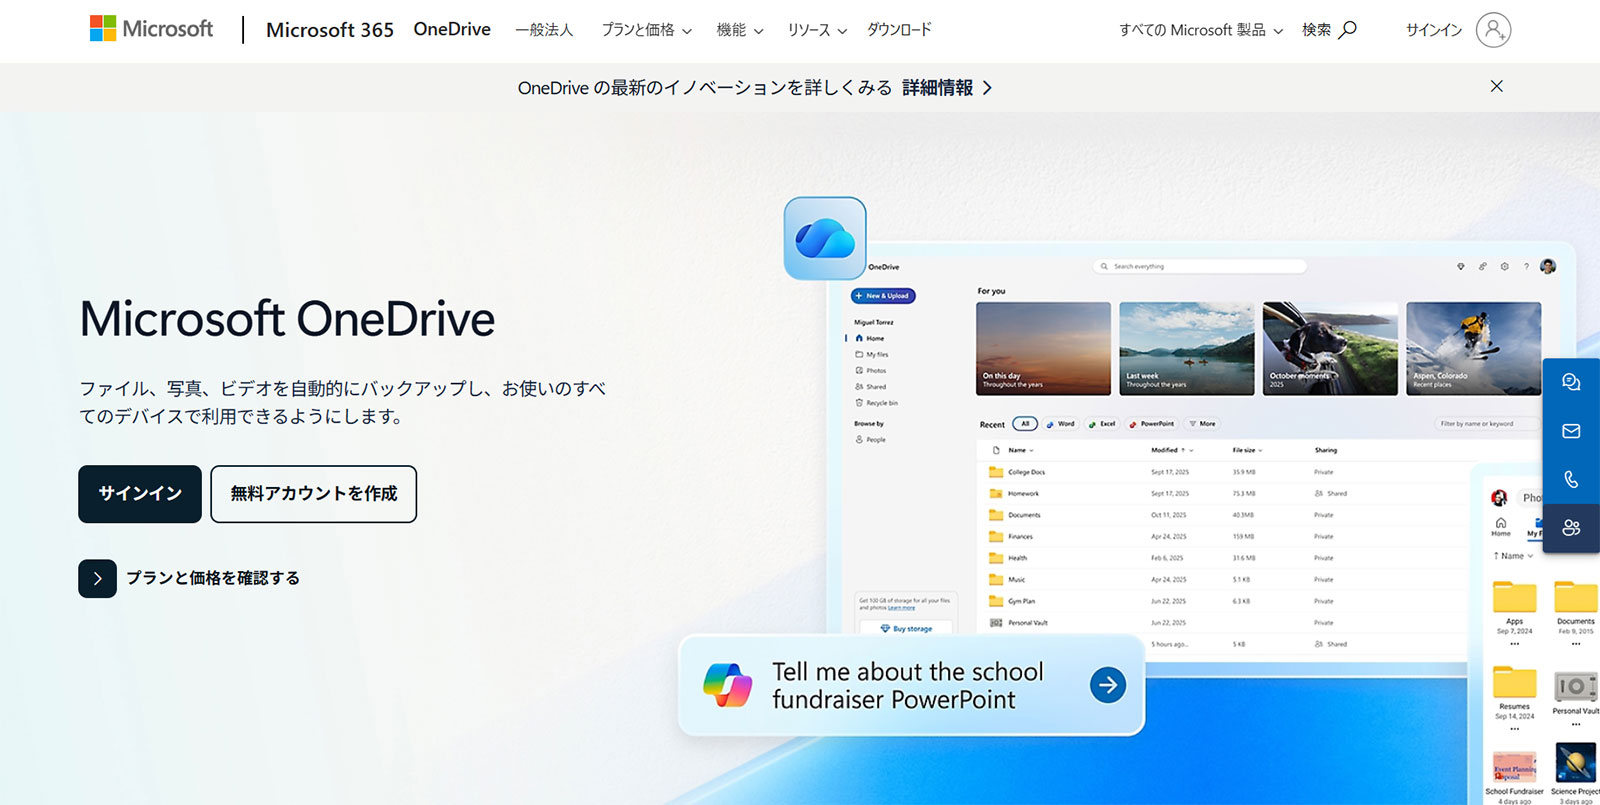
Task: Click the Tell me about the school prompt
Action: 907,685
